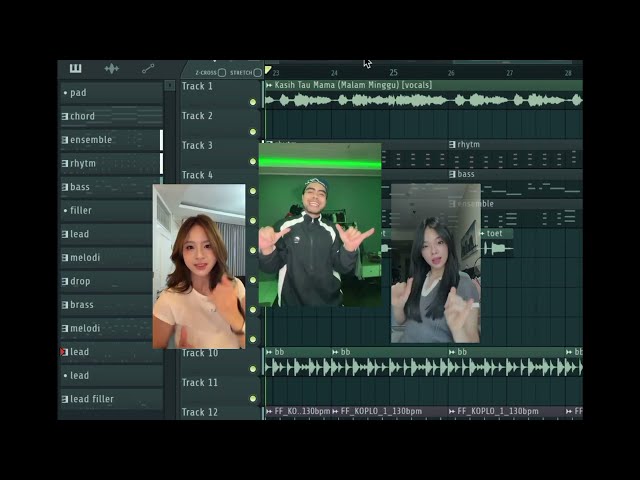Click the Track 11 header label

(200, 383)
